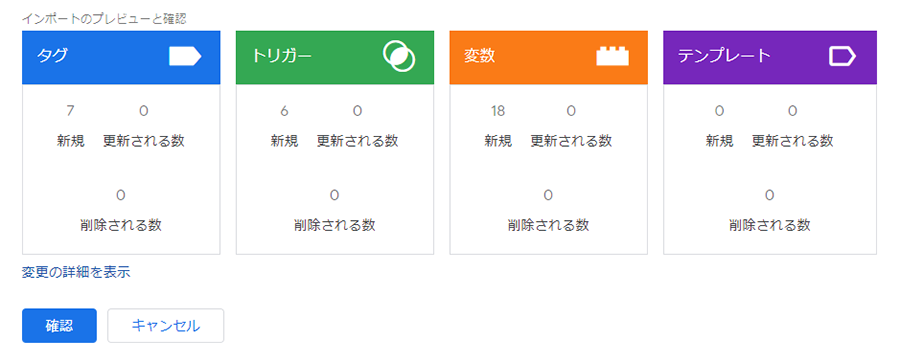
Task: Cancel import with キャンセル button
Action: coord(166,326)
